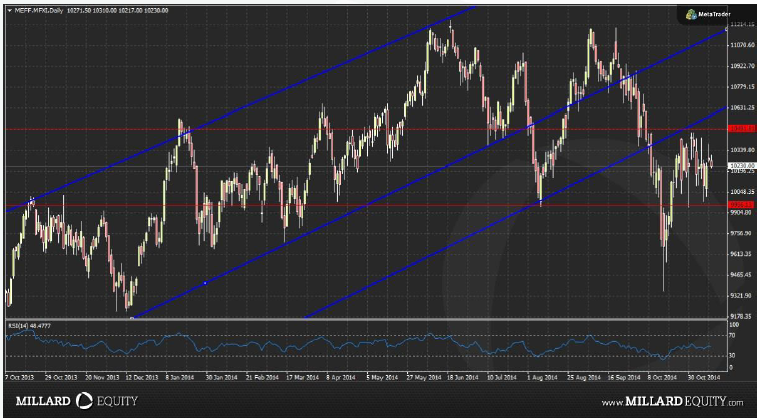
Task: Click the RSI 30 level label
Action: [732, 356]
